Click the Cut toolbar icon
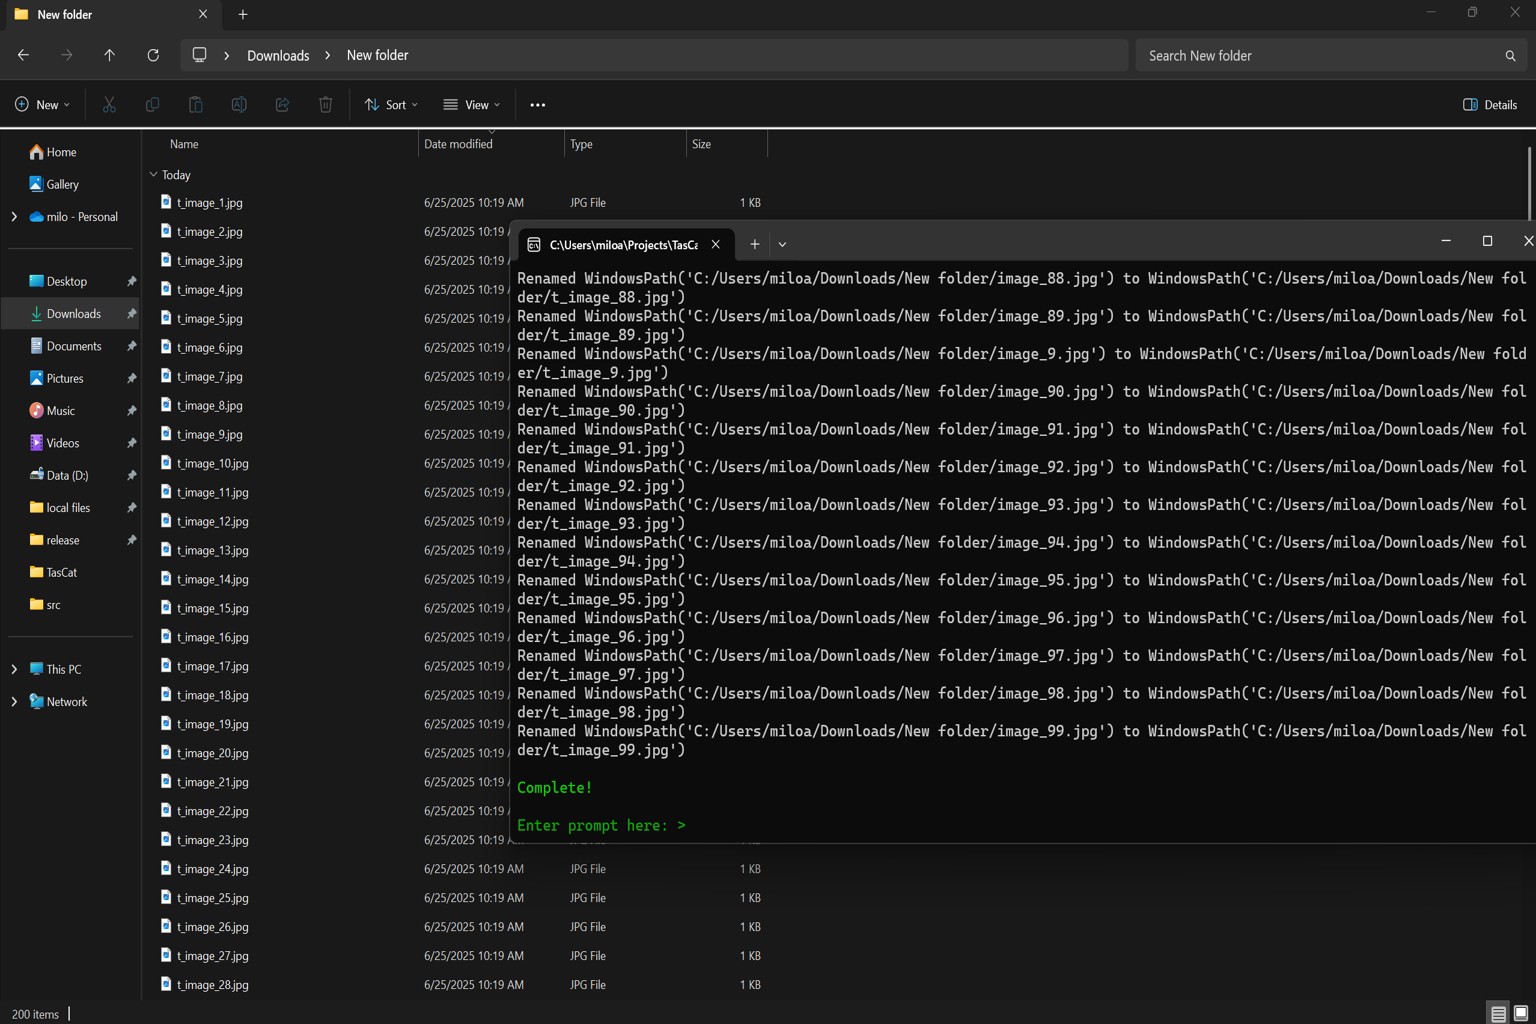 tap(109, 104)
